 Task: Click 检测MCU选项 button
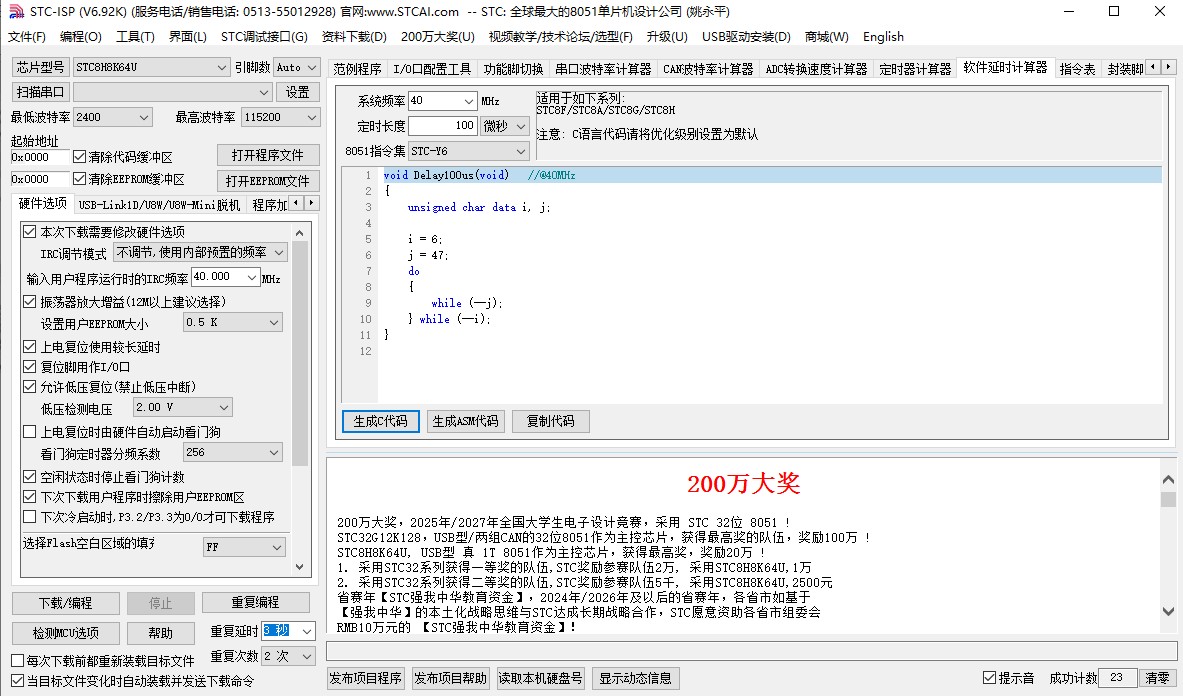(x=66, y=633)
